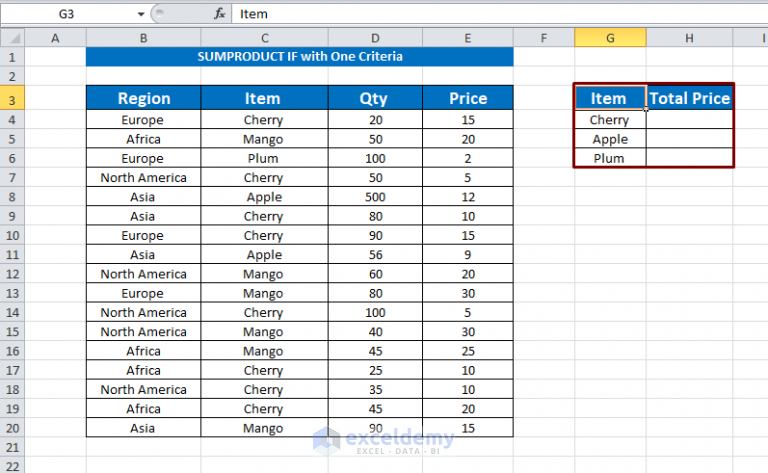
Task: Select price '30' in row 13
Action: point(468,293)
